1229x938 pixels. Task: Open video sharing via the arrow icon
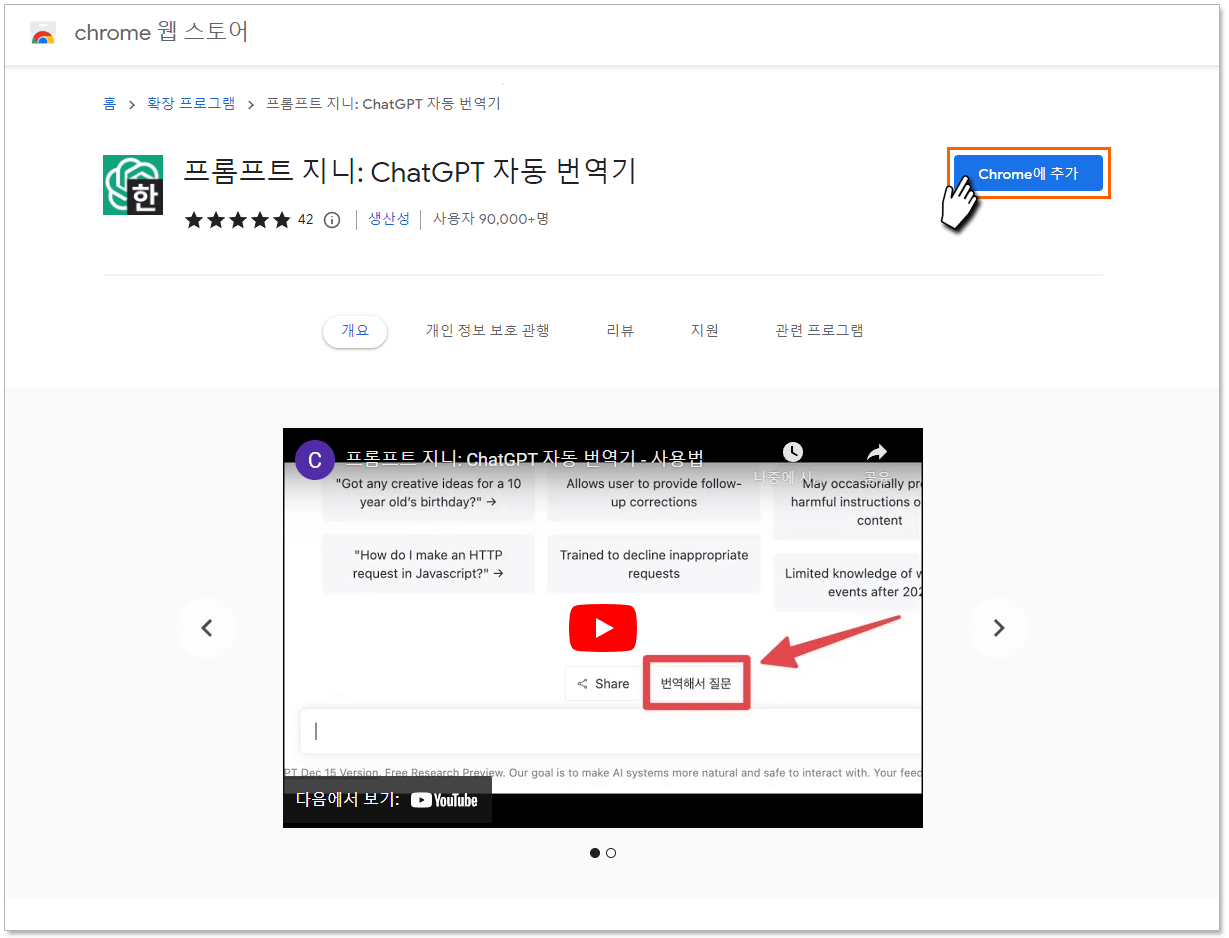click(x=876, y=451)
